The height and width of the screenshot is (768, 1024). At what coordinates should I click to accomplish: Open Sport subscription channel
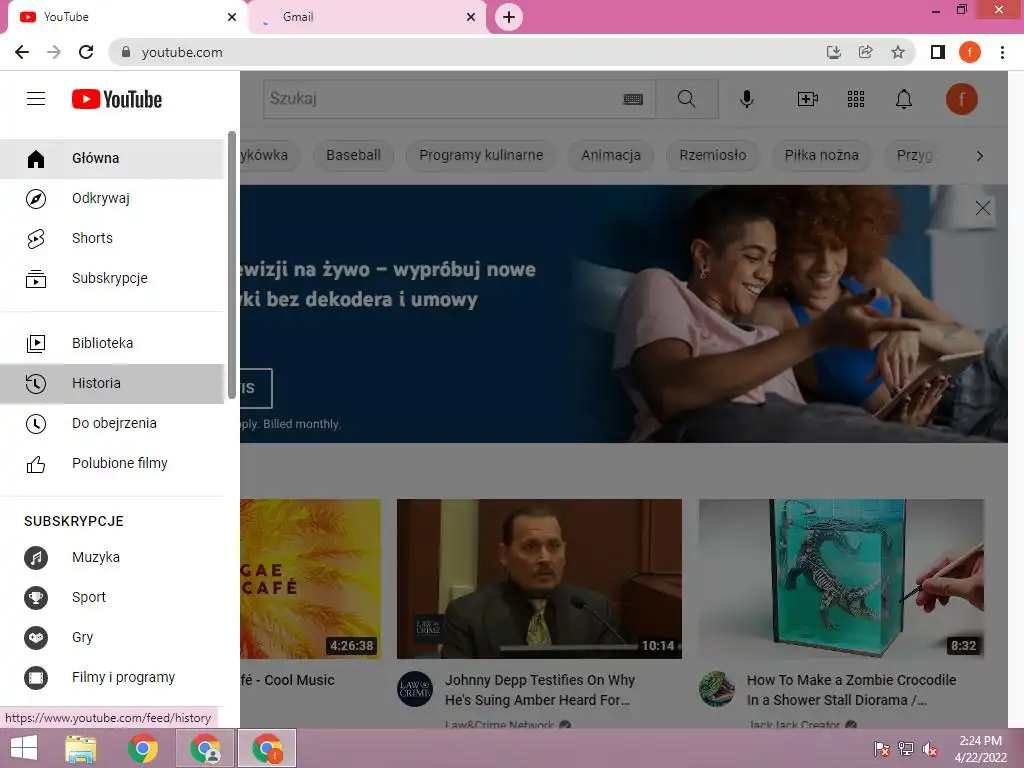tap(112, 598)
